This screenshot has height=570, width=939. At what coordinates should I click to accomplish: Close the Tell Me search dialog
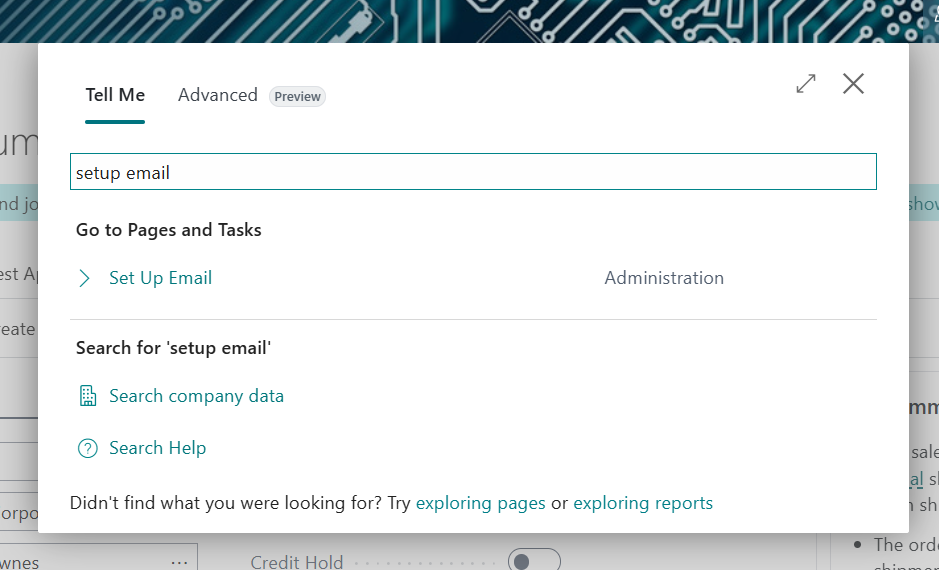853,84
